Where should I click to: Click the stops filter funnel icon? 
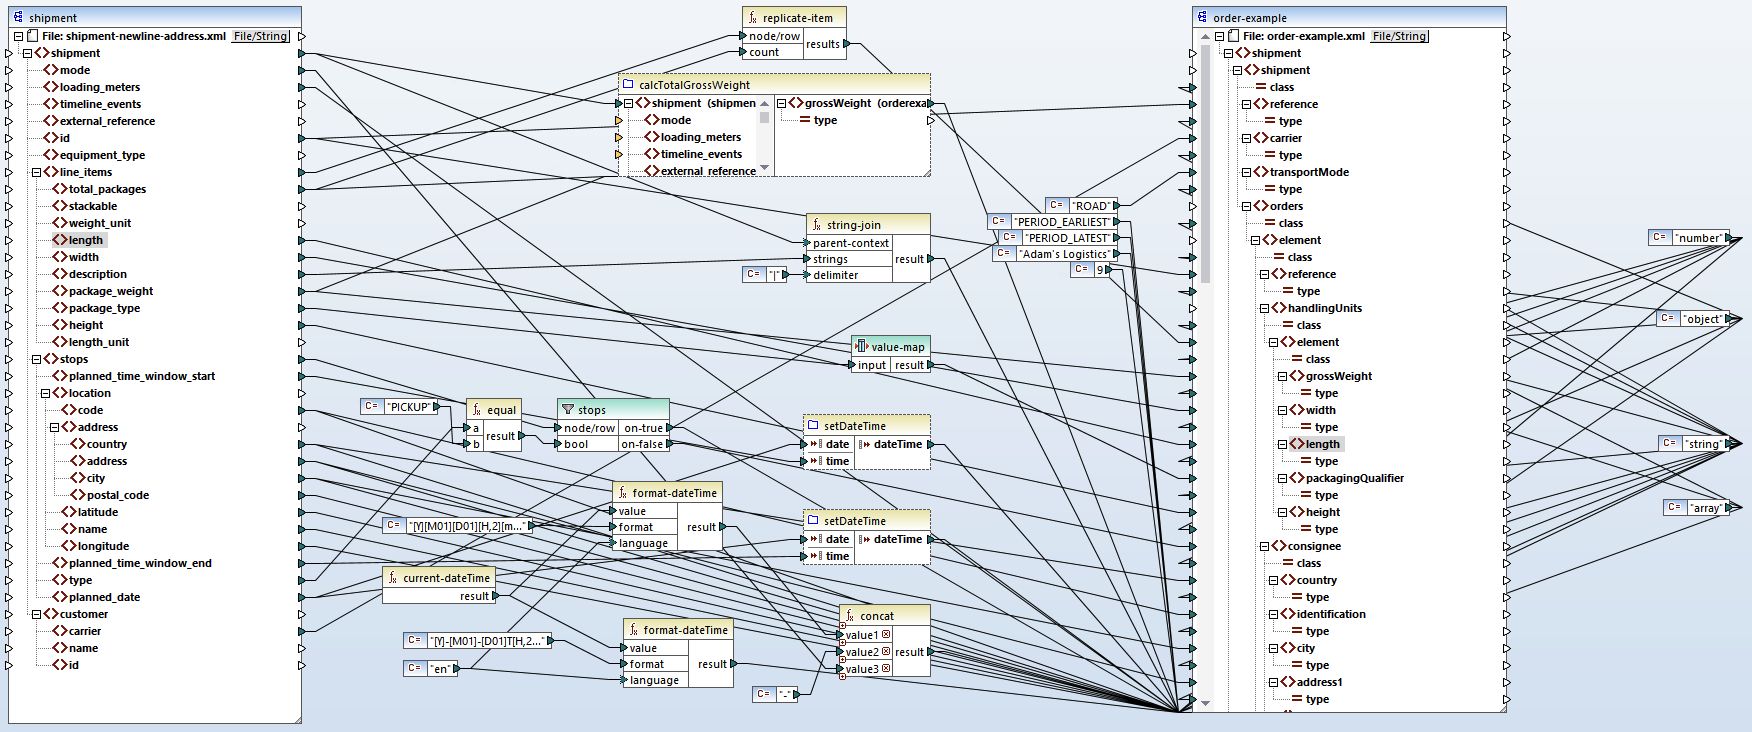[568, 409]
